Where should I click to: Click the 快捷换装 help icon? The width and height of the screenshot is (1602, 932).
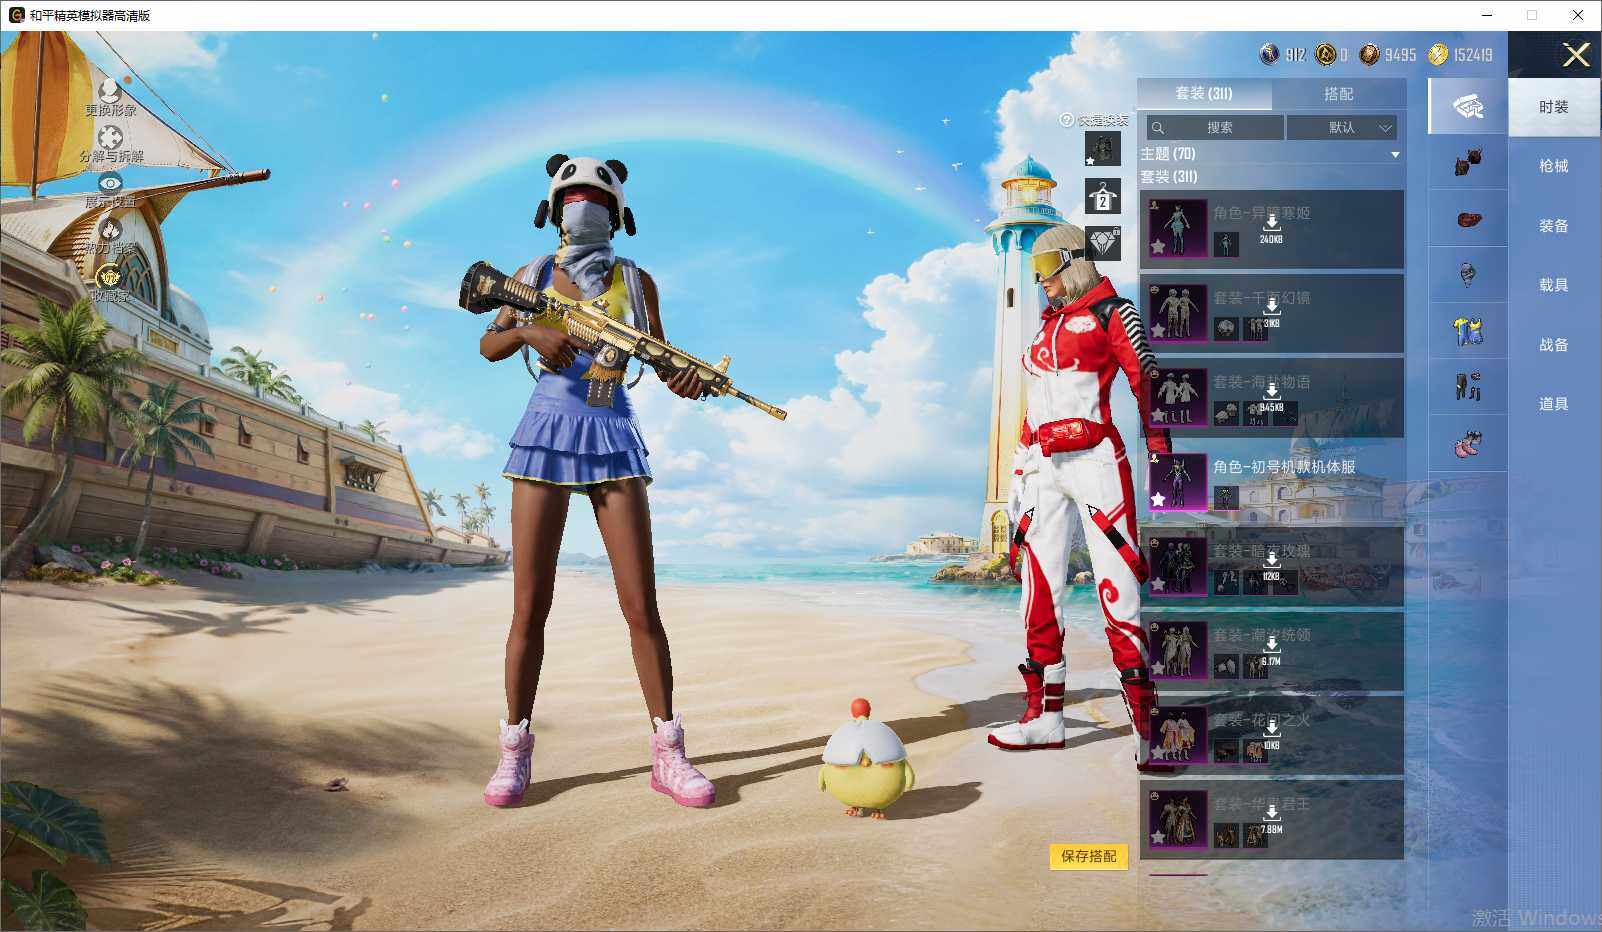tap(1066, 120)
